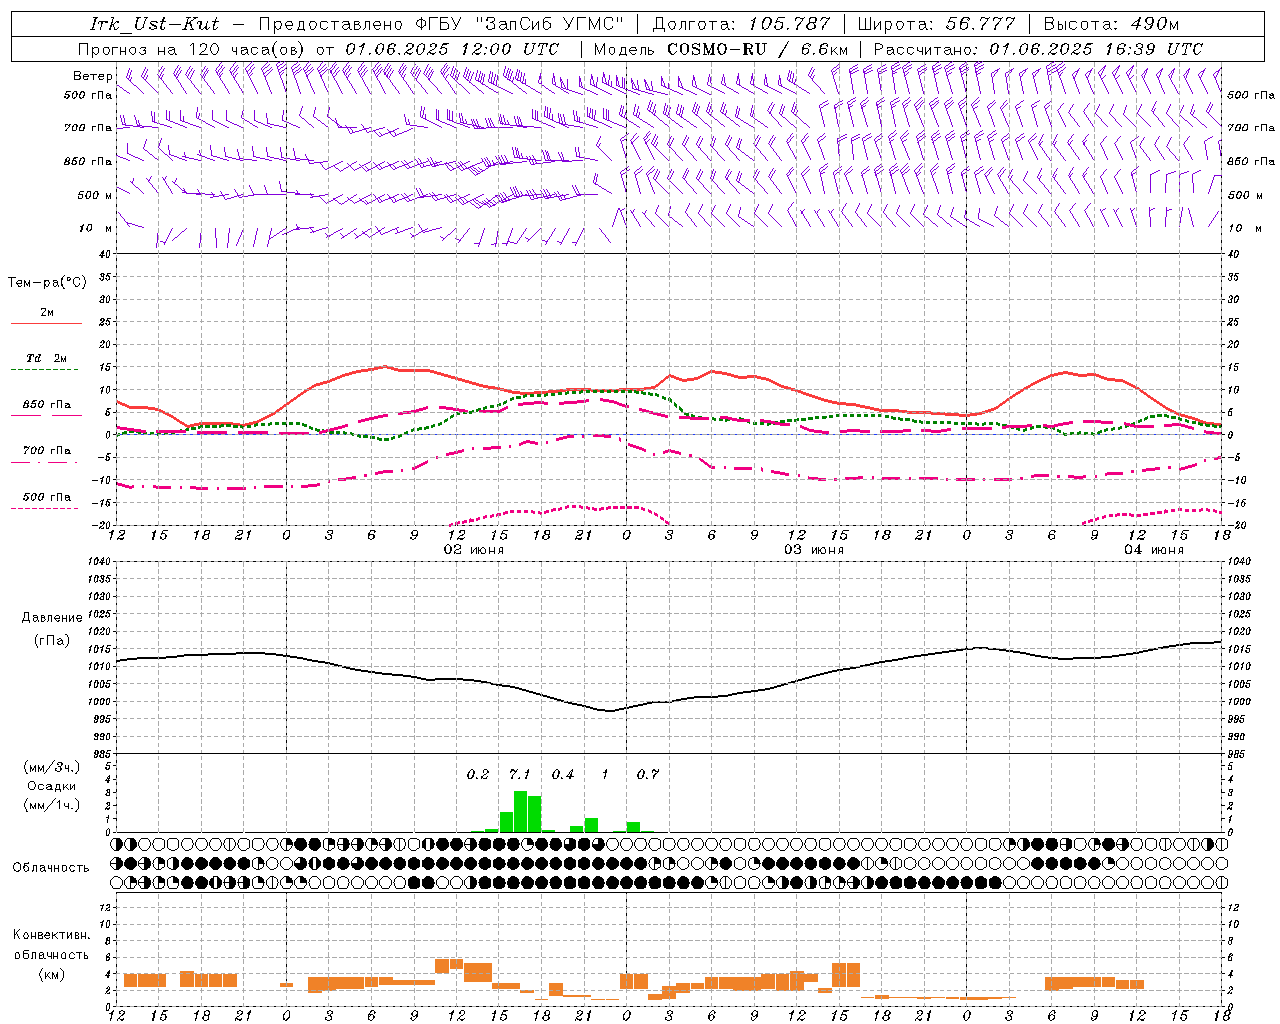This screenshot has width=1280, height=1024.
Task: Click the Давление chart label
Action: pyautogui.click(x=50, y=618)
